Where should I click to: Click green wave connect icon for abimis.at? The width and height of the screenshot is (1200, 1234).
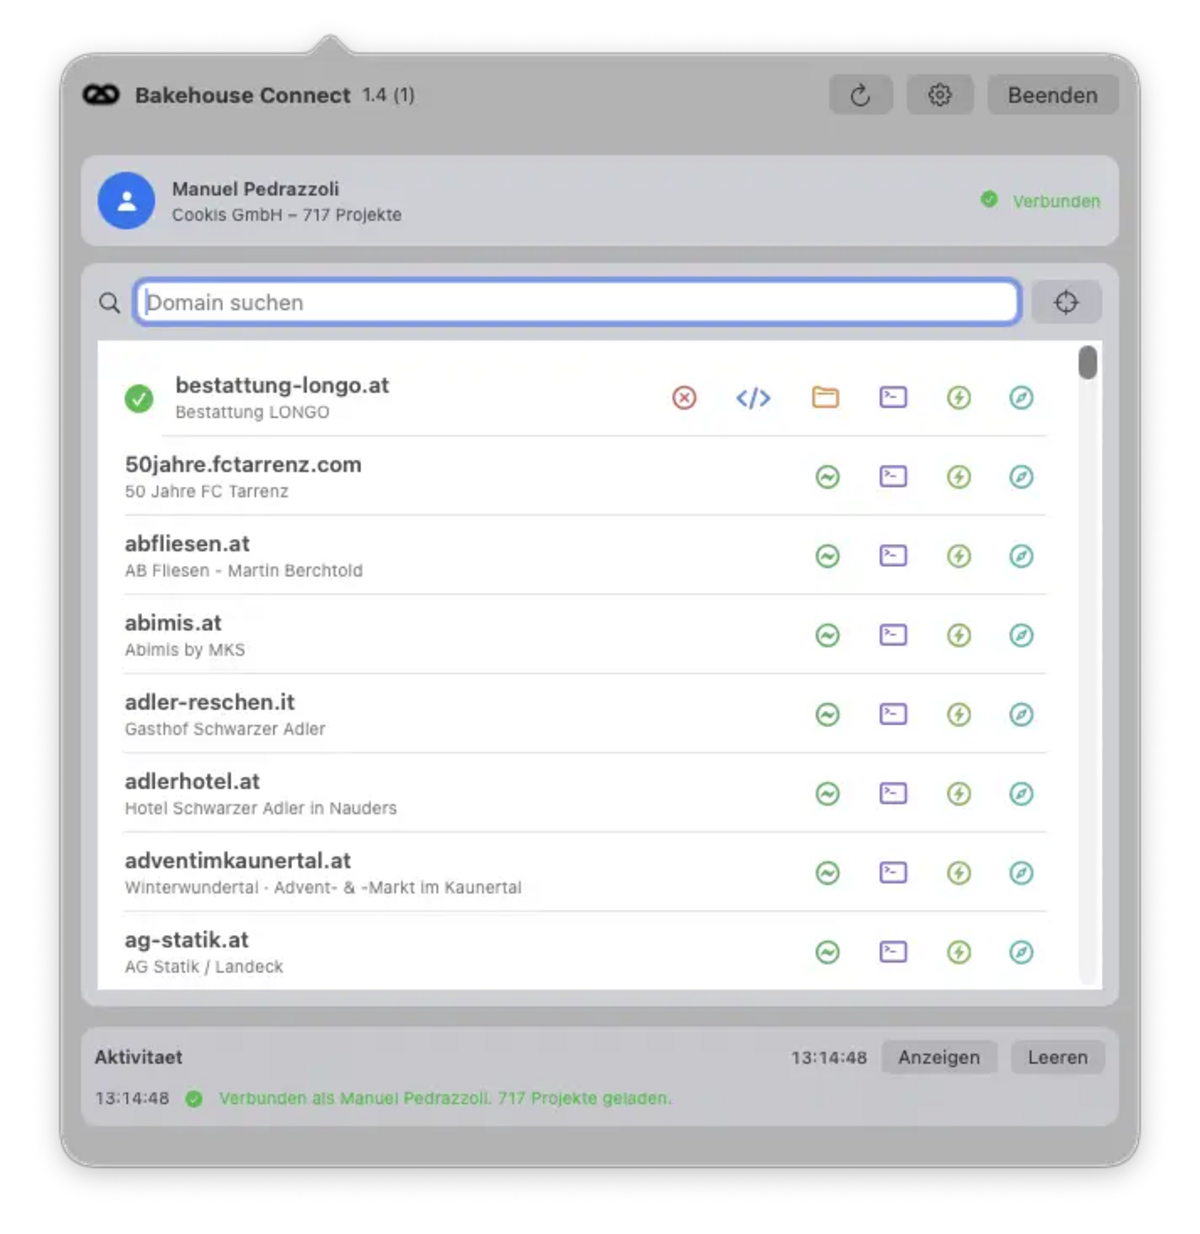tap(827, 635)
